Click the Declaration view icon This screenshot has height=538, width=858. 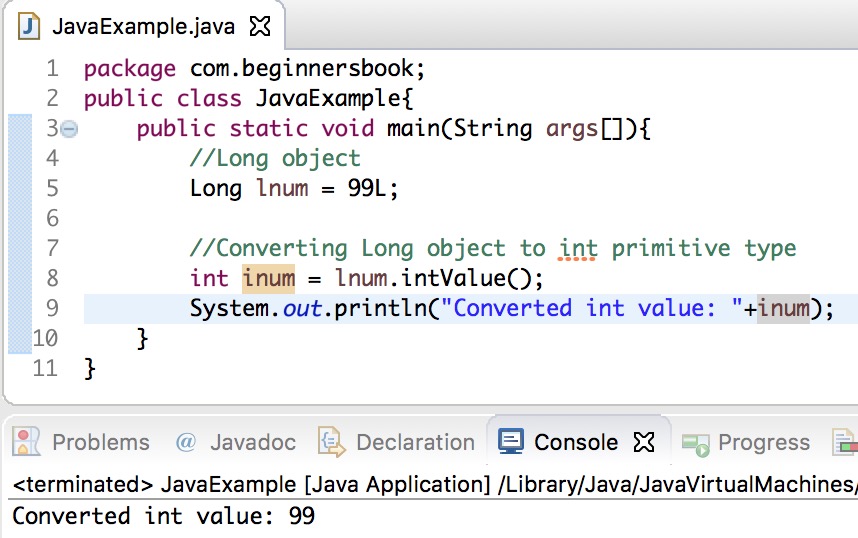click(332, 442)
